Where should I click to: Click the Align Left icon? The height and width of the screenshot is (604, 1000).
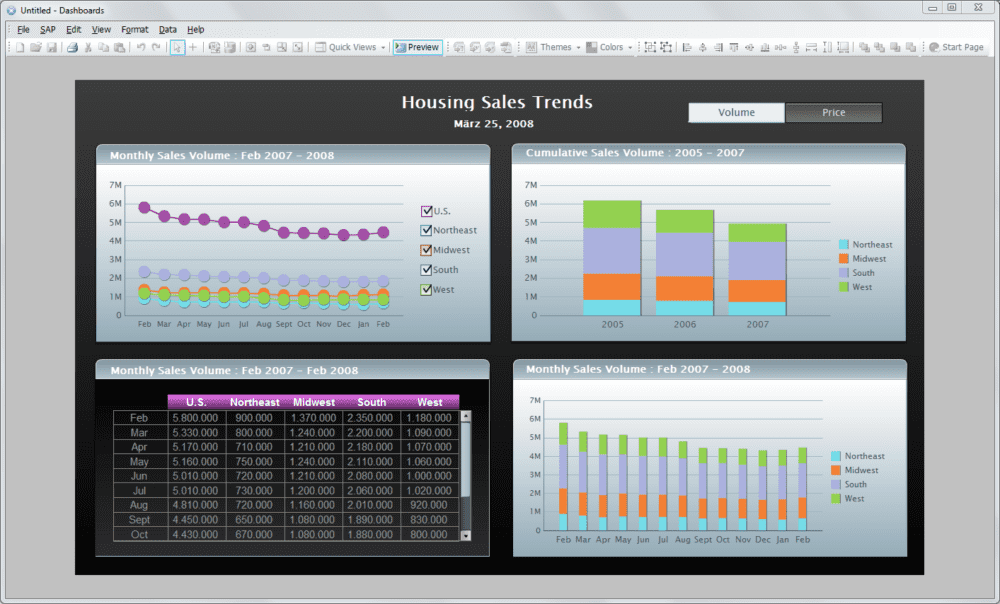[x=688, y=47]
